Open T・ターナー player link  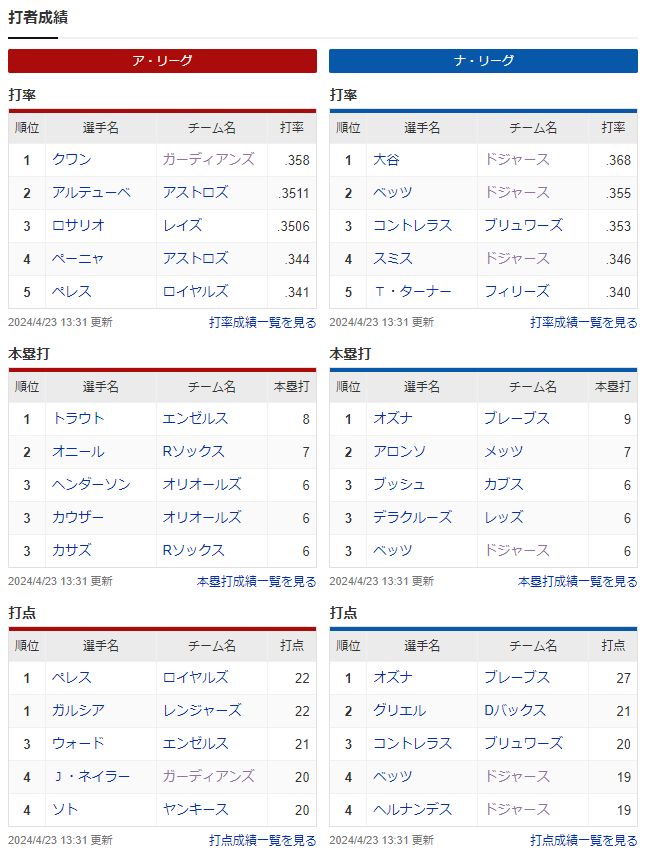pyautogui.click(x=412, y=292)
